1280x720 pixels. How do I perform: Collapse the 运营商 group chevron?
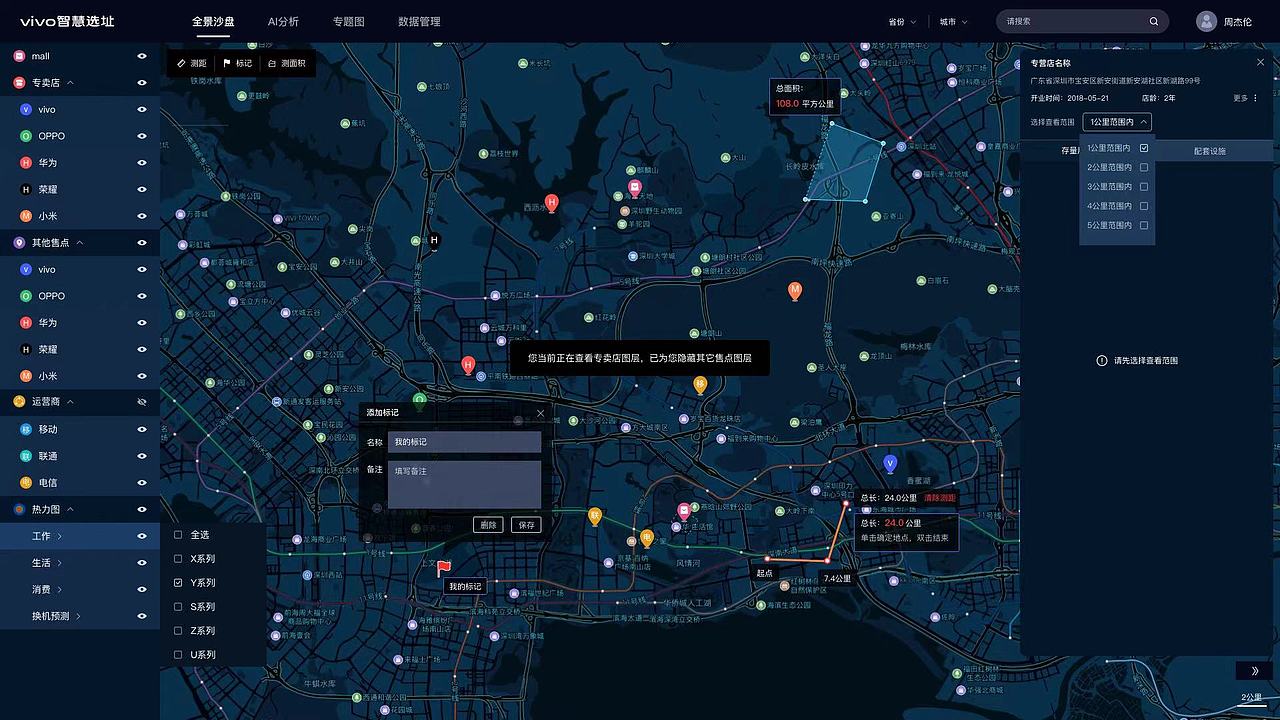click(x=70, y=402)
